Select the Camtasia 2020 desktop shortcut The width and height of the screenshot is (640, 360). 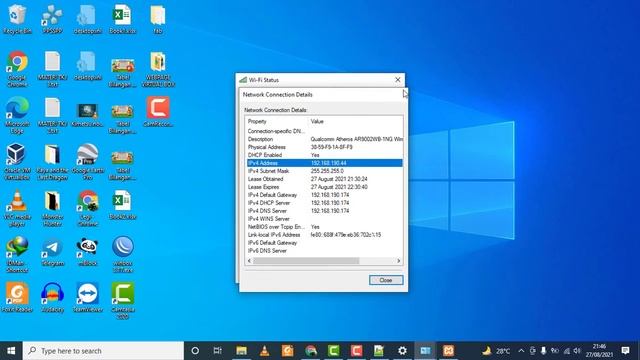point(122,301)
